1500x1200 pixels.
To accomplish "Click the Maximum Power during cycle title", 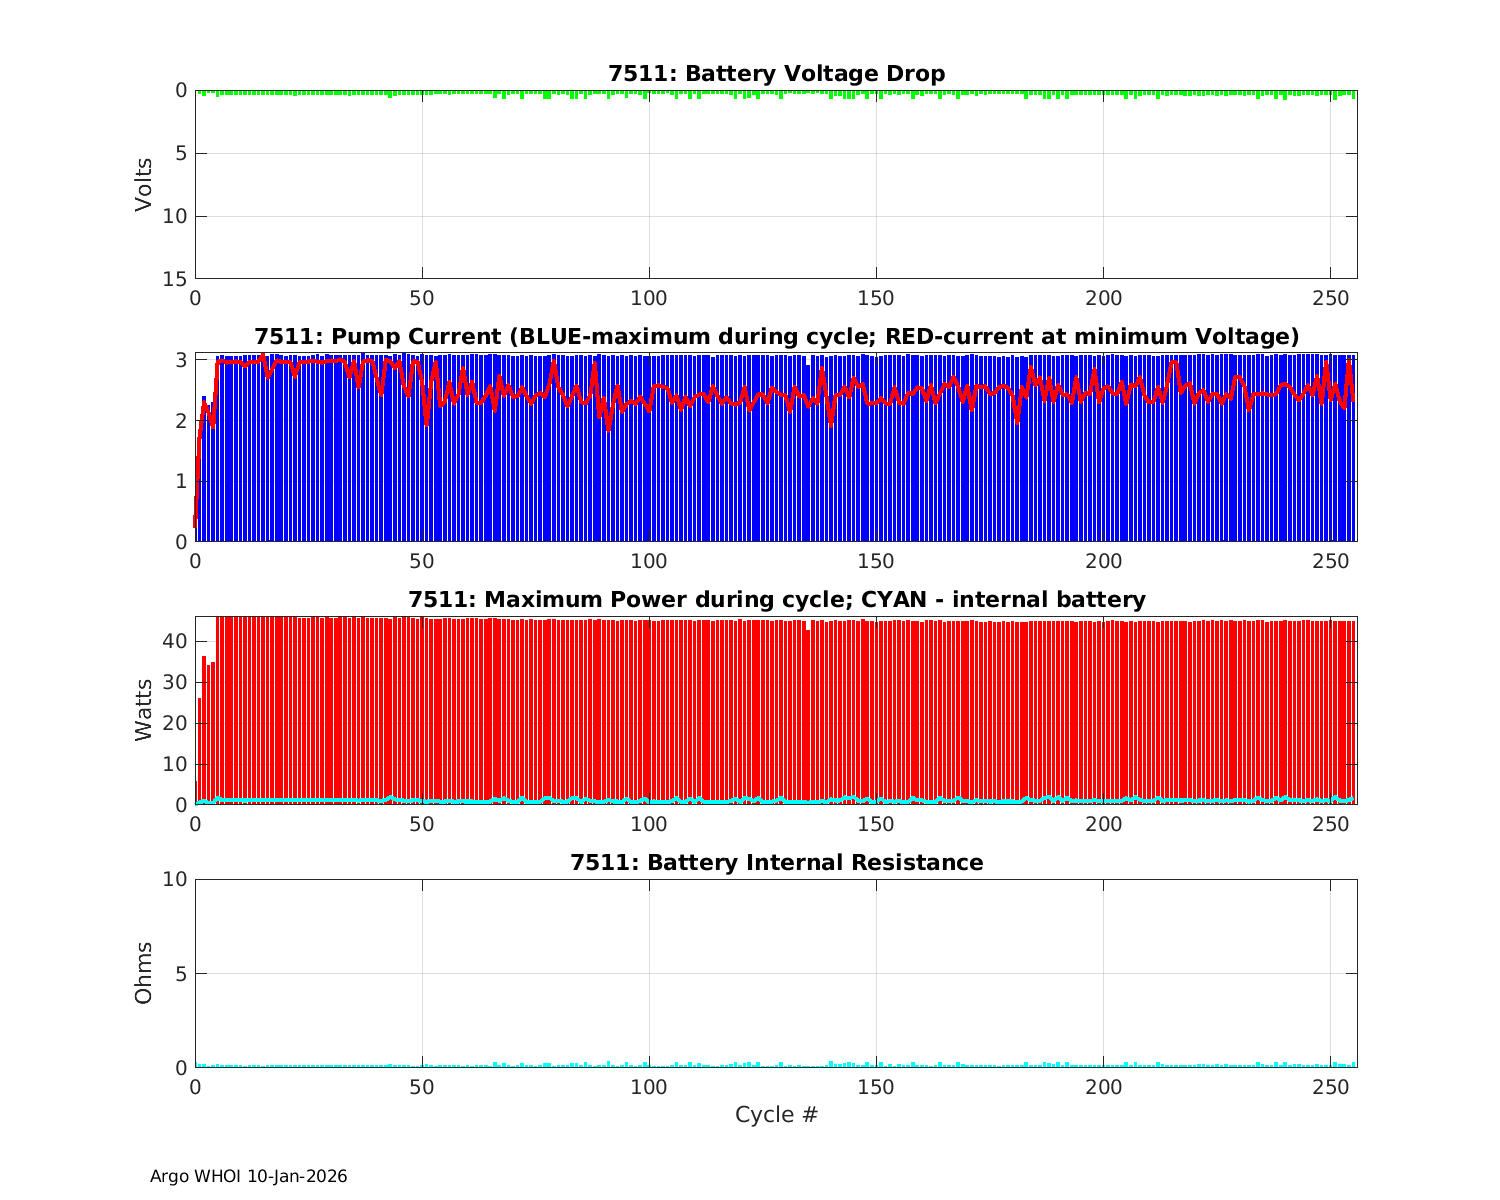I will (776, 600).
